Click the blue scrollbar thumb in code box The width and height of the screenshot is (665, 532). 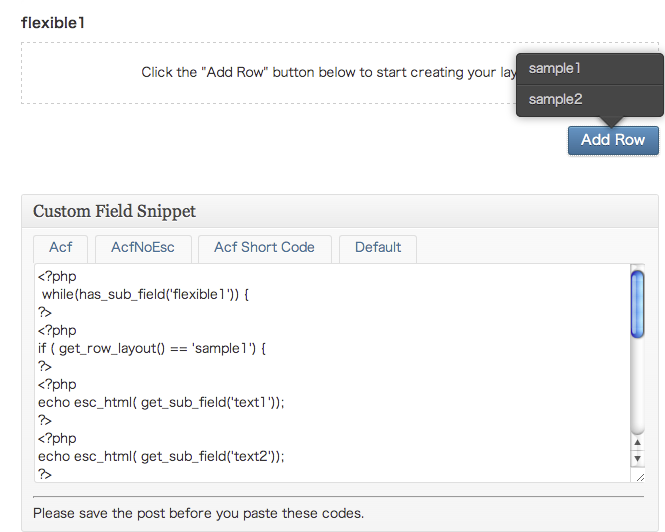click(x=637, y=304)
